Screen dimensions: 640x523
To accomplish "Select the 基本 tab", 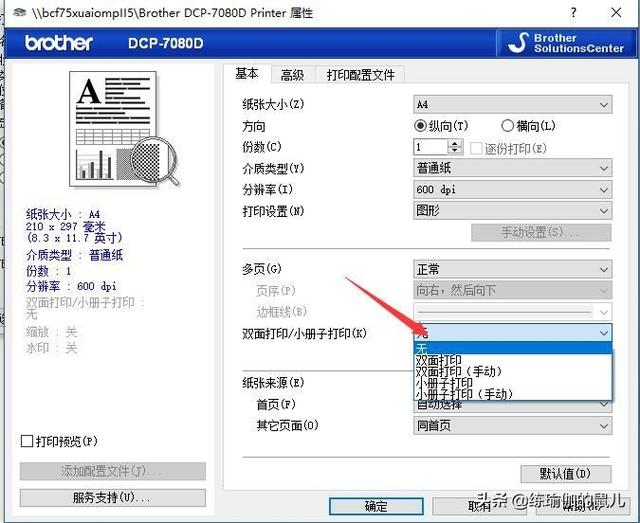I will (247, 73).
